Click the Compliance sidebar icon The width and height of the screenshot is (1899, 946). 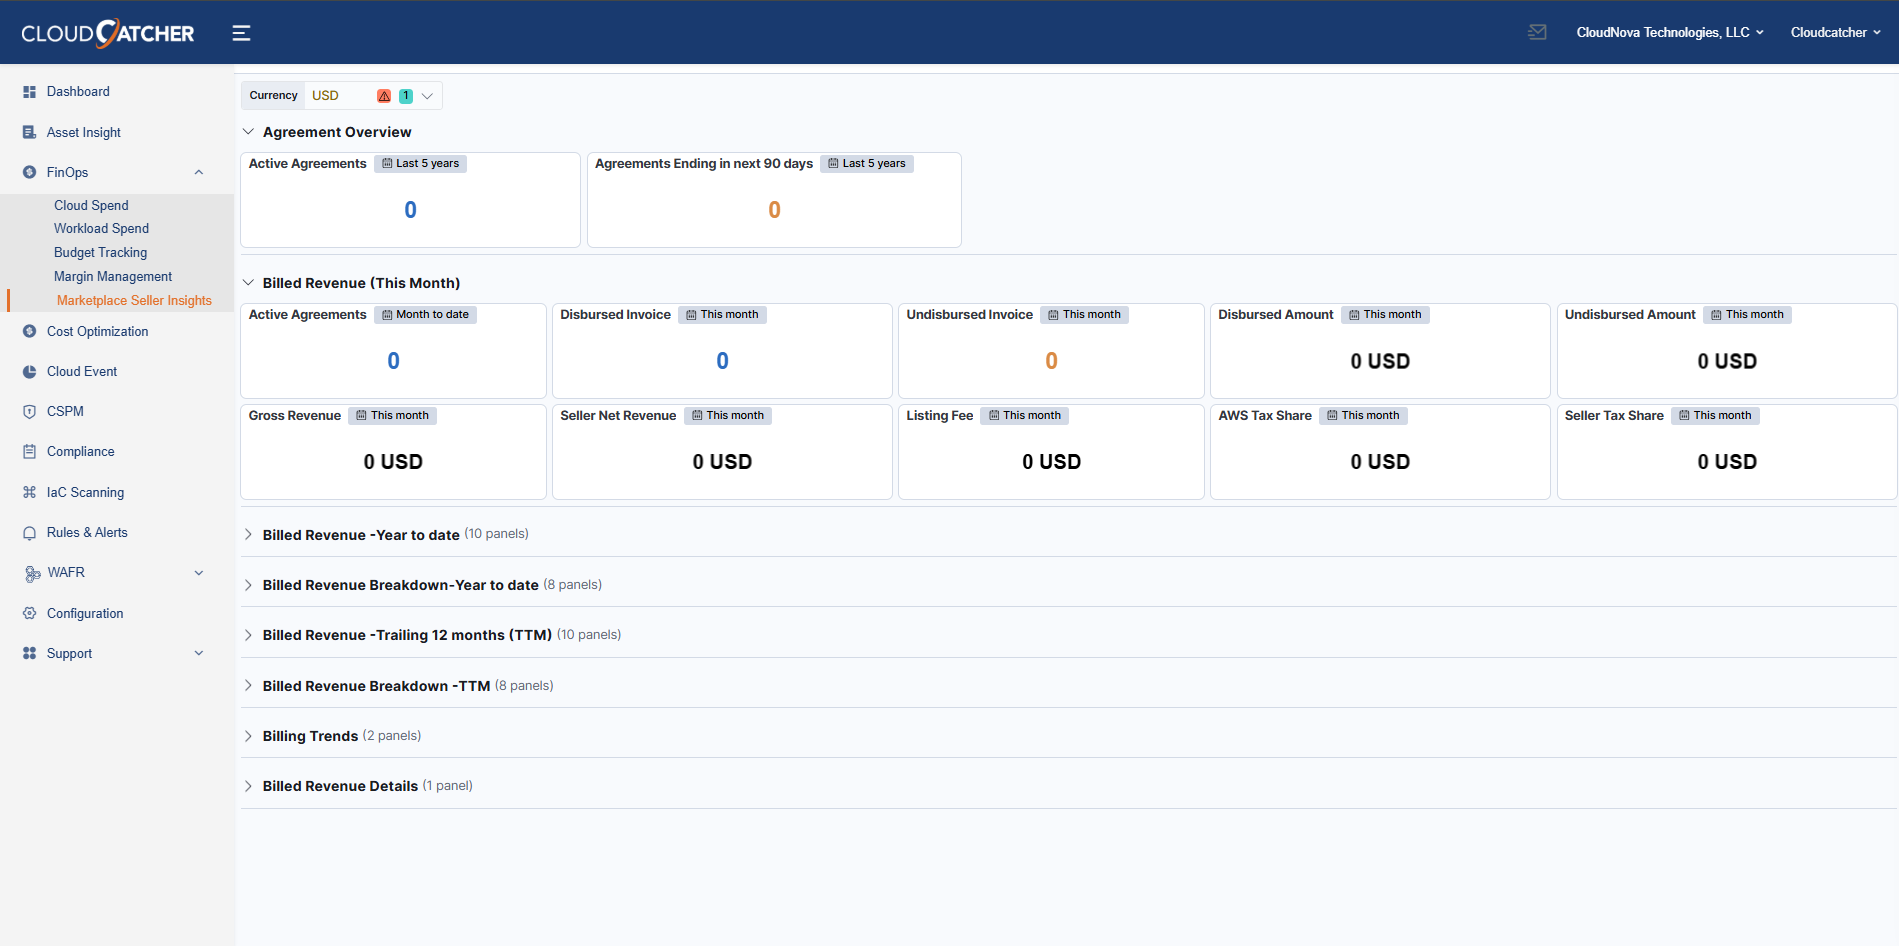click(29, 451)
